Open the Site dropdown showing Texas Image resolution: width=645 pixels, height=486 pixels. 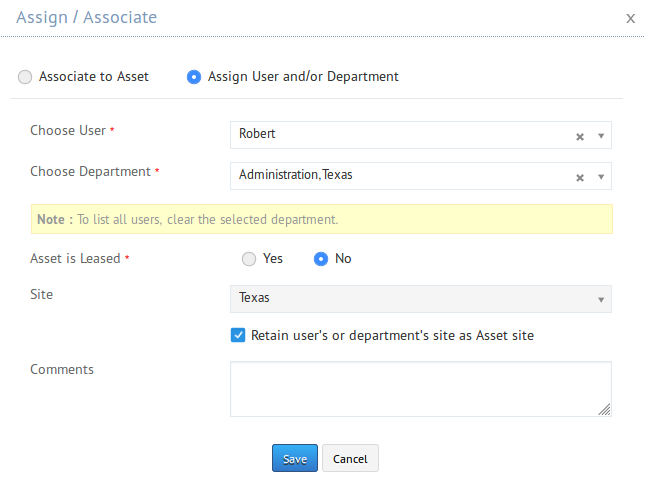(601, 299)
